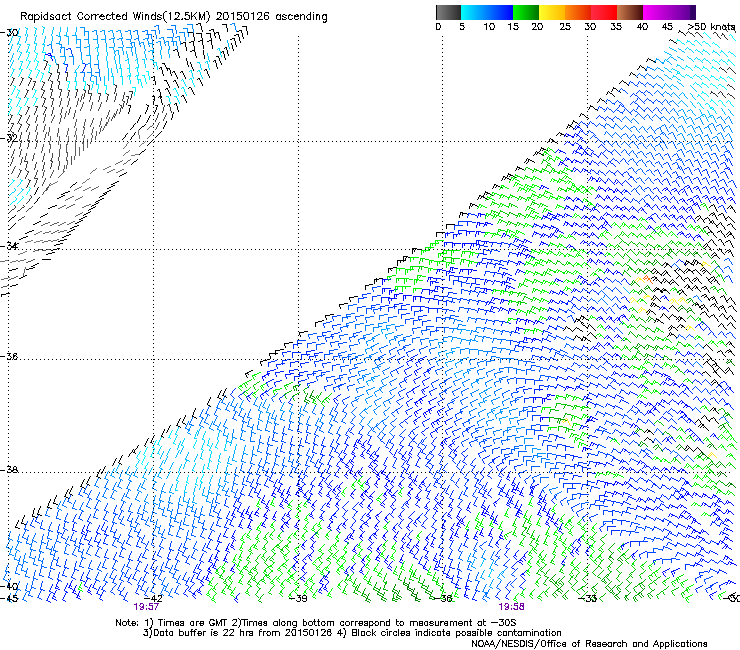740x650 pixels.
Task: Click the legend label "45"
Action: 667,27
